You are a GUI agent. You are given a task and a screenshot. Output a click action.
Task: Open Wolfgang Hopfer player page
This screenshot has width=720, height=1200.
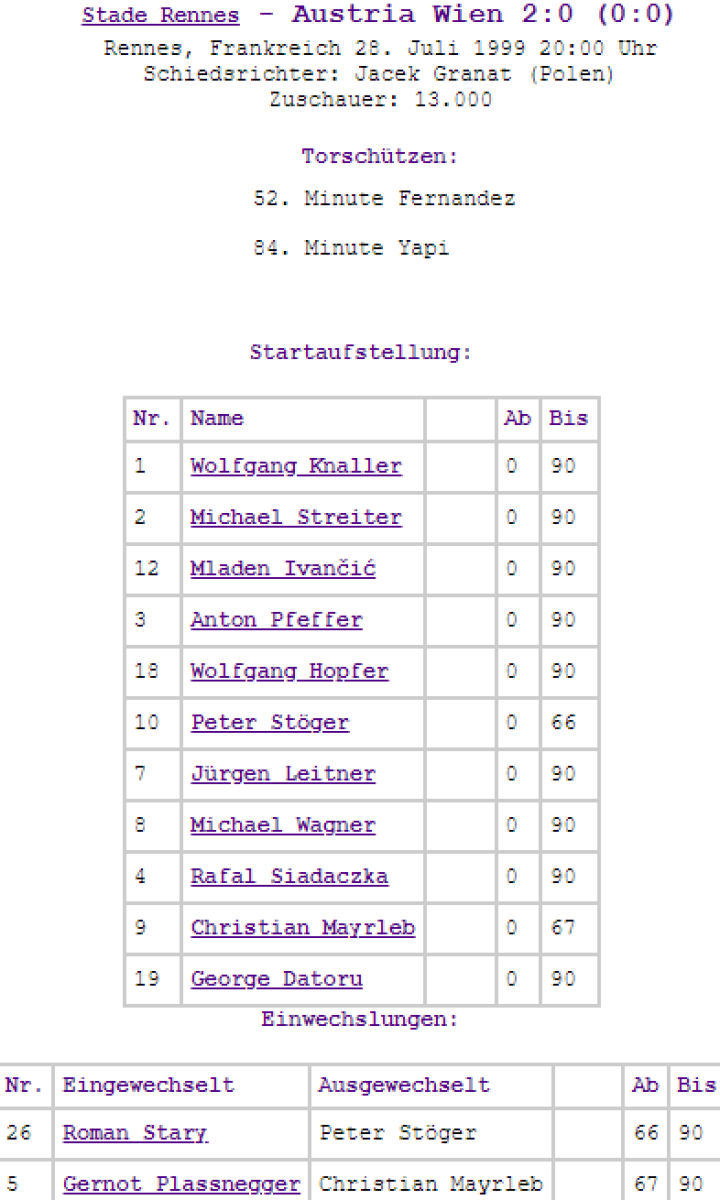289,672
